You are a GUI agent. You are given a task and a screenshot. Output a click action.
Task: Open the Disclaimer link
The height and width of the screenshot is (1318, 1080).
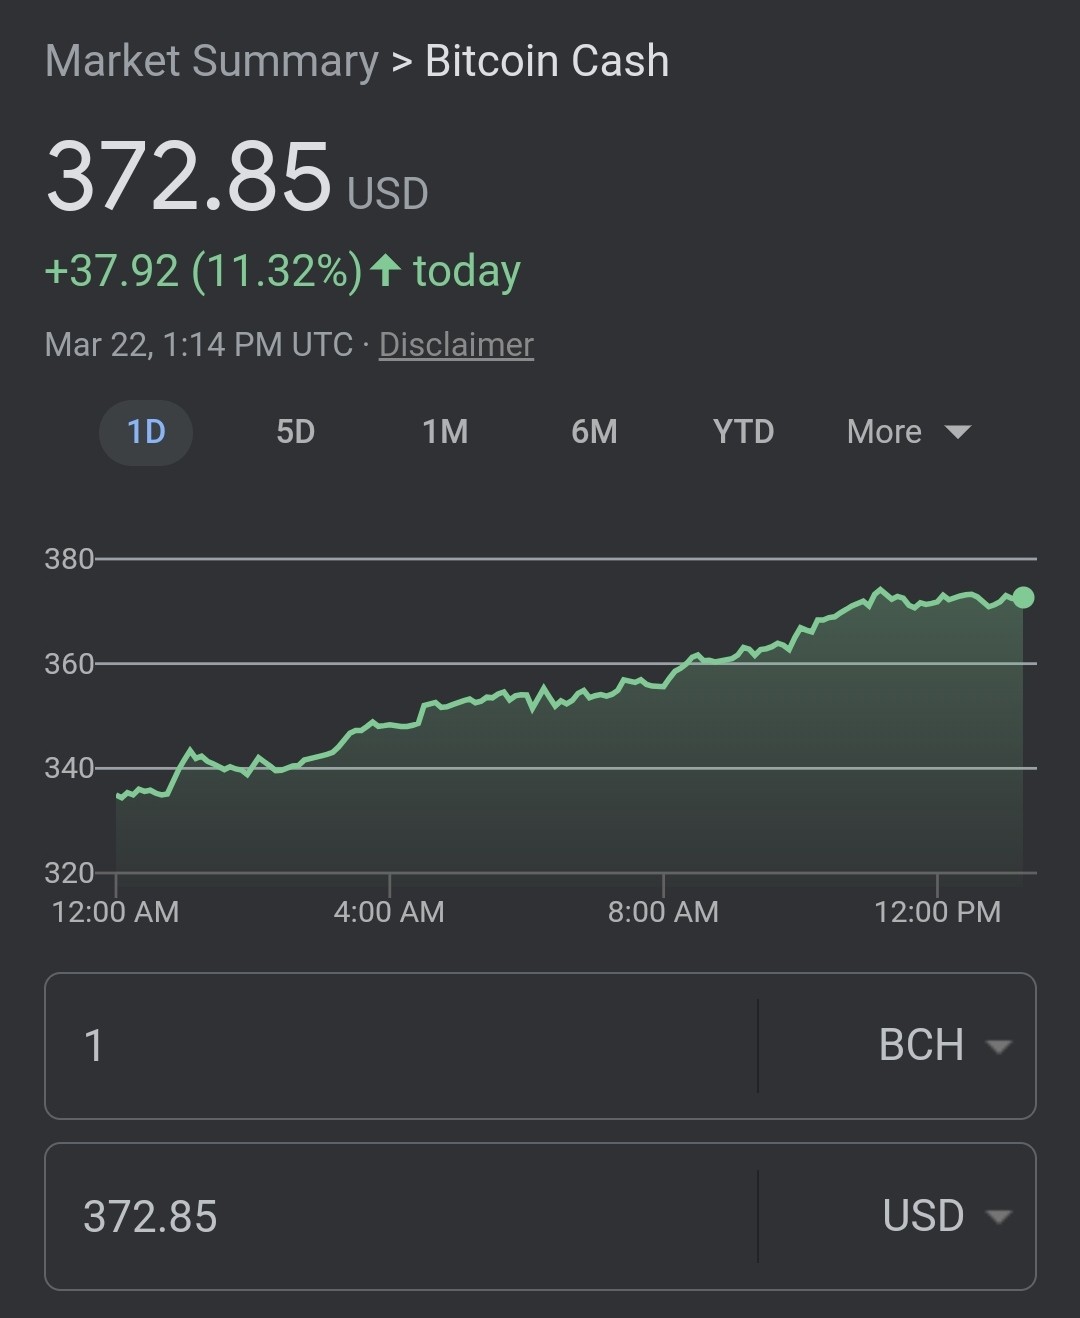456,344
